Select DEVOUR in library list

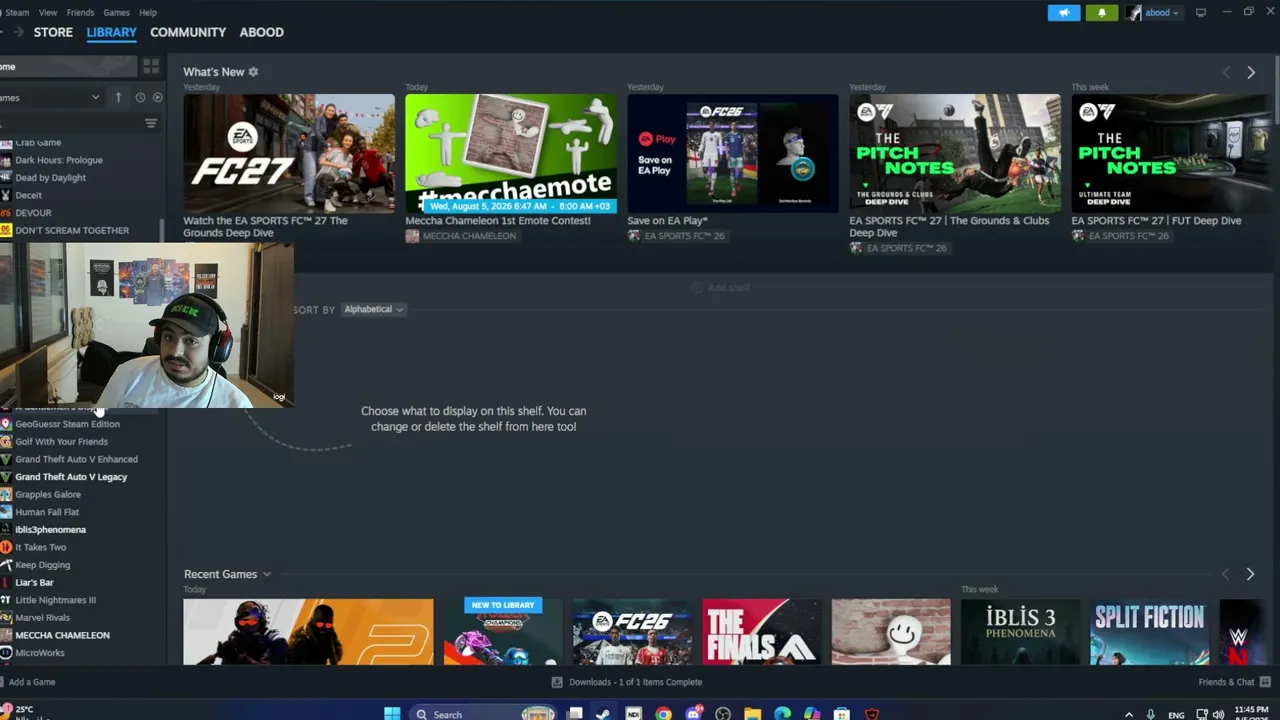pos(33,213)
